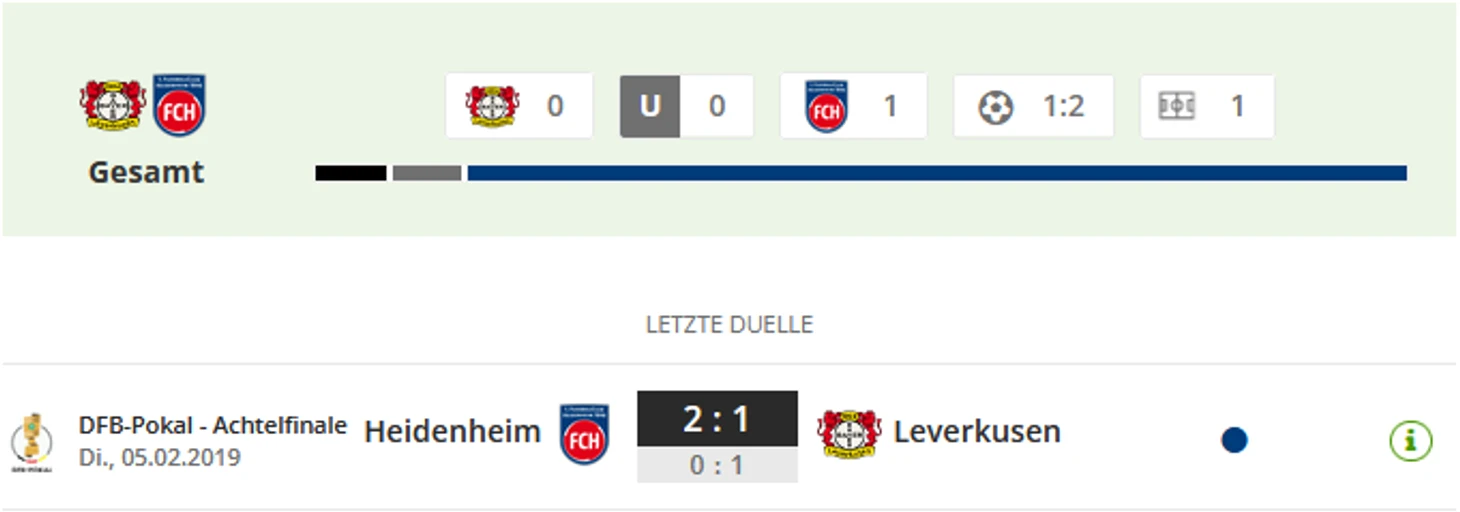1460x512 pixels.
Task: Click black Leverkusen segment of balance bar
Action: pos(350,173)
